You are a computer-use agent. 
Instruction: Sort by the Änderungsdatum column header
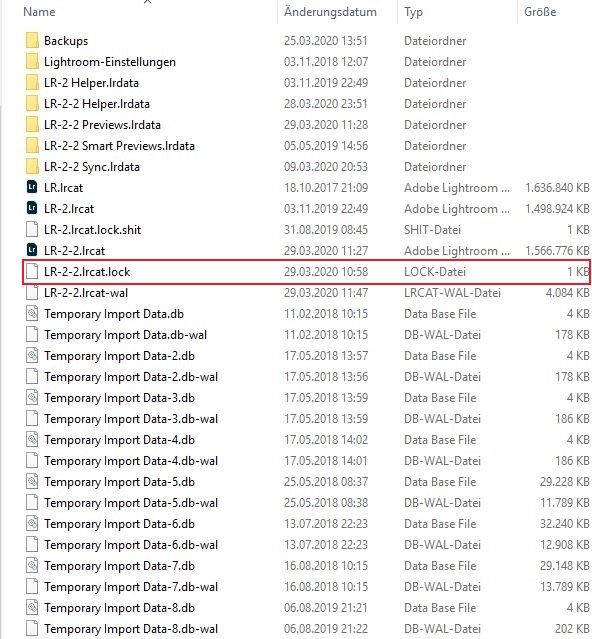point(330,11)
